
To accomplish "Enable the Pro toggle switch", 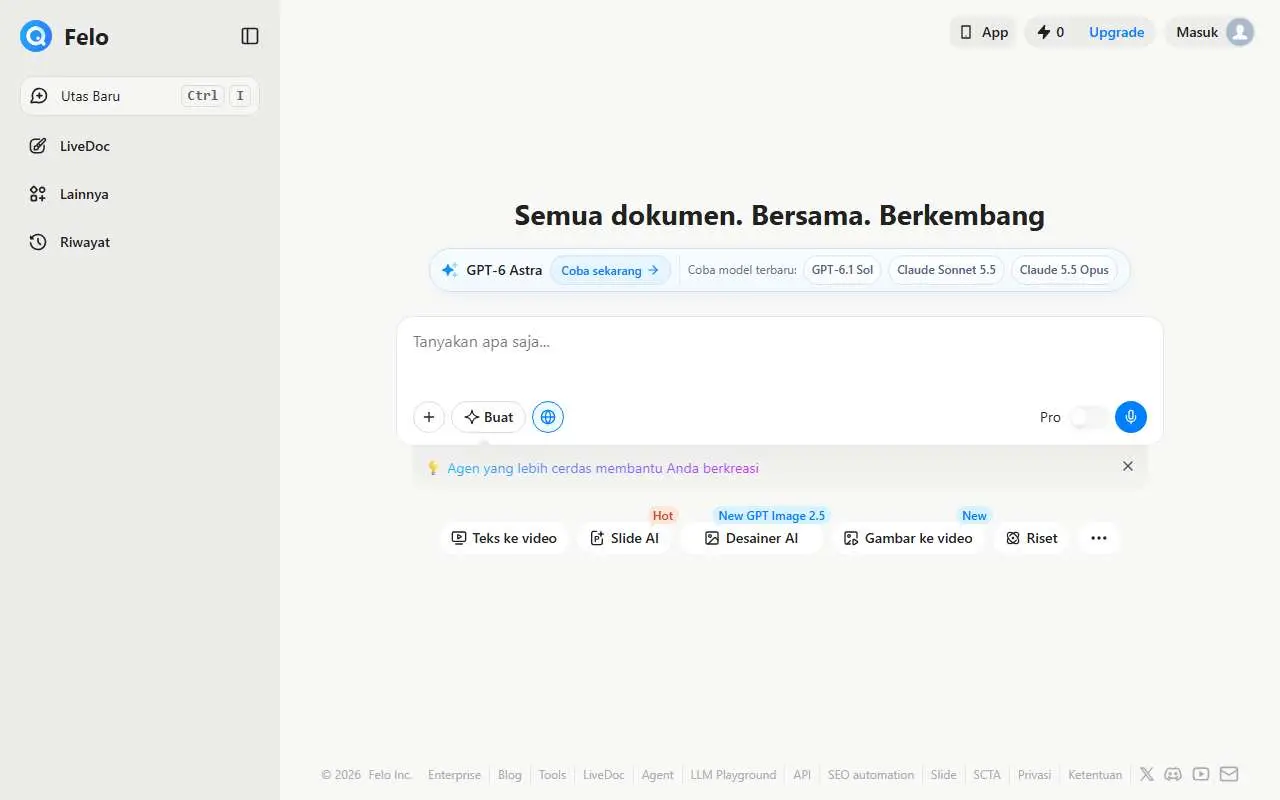I will [x=1088, y=417].
